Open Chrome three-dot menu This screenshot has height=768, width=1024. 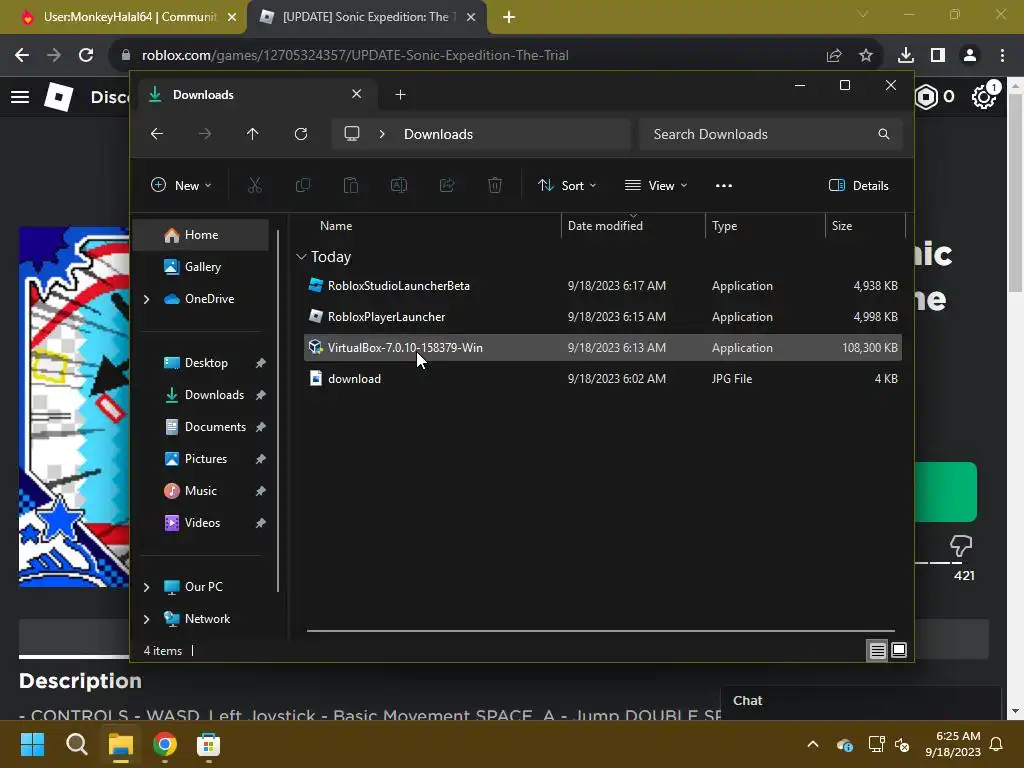coord(1002,56)
